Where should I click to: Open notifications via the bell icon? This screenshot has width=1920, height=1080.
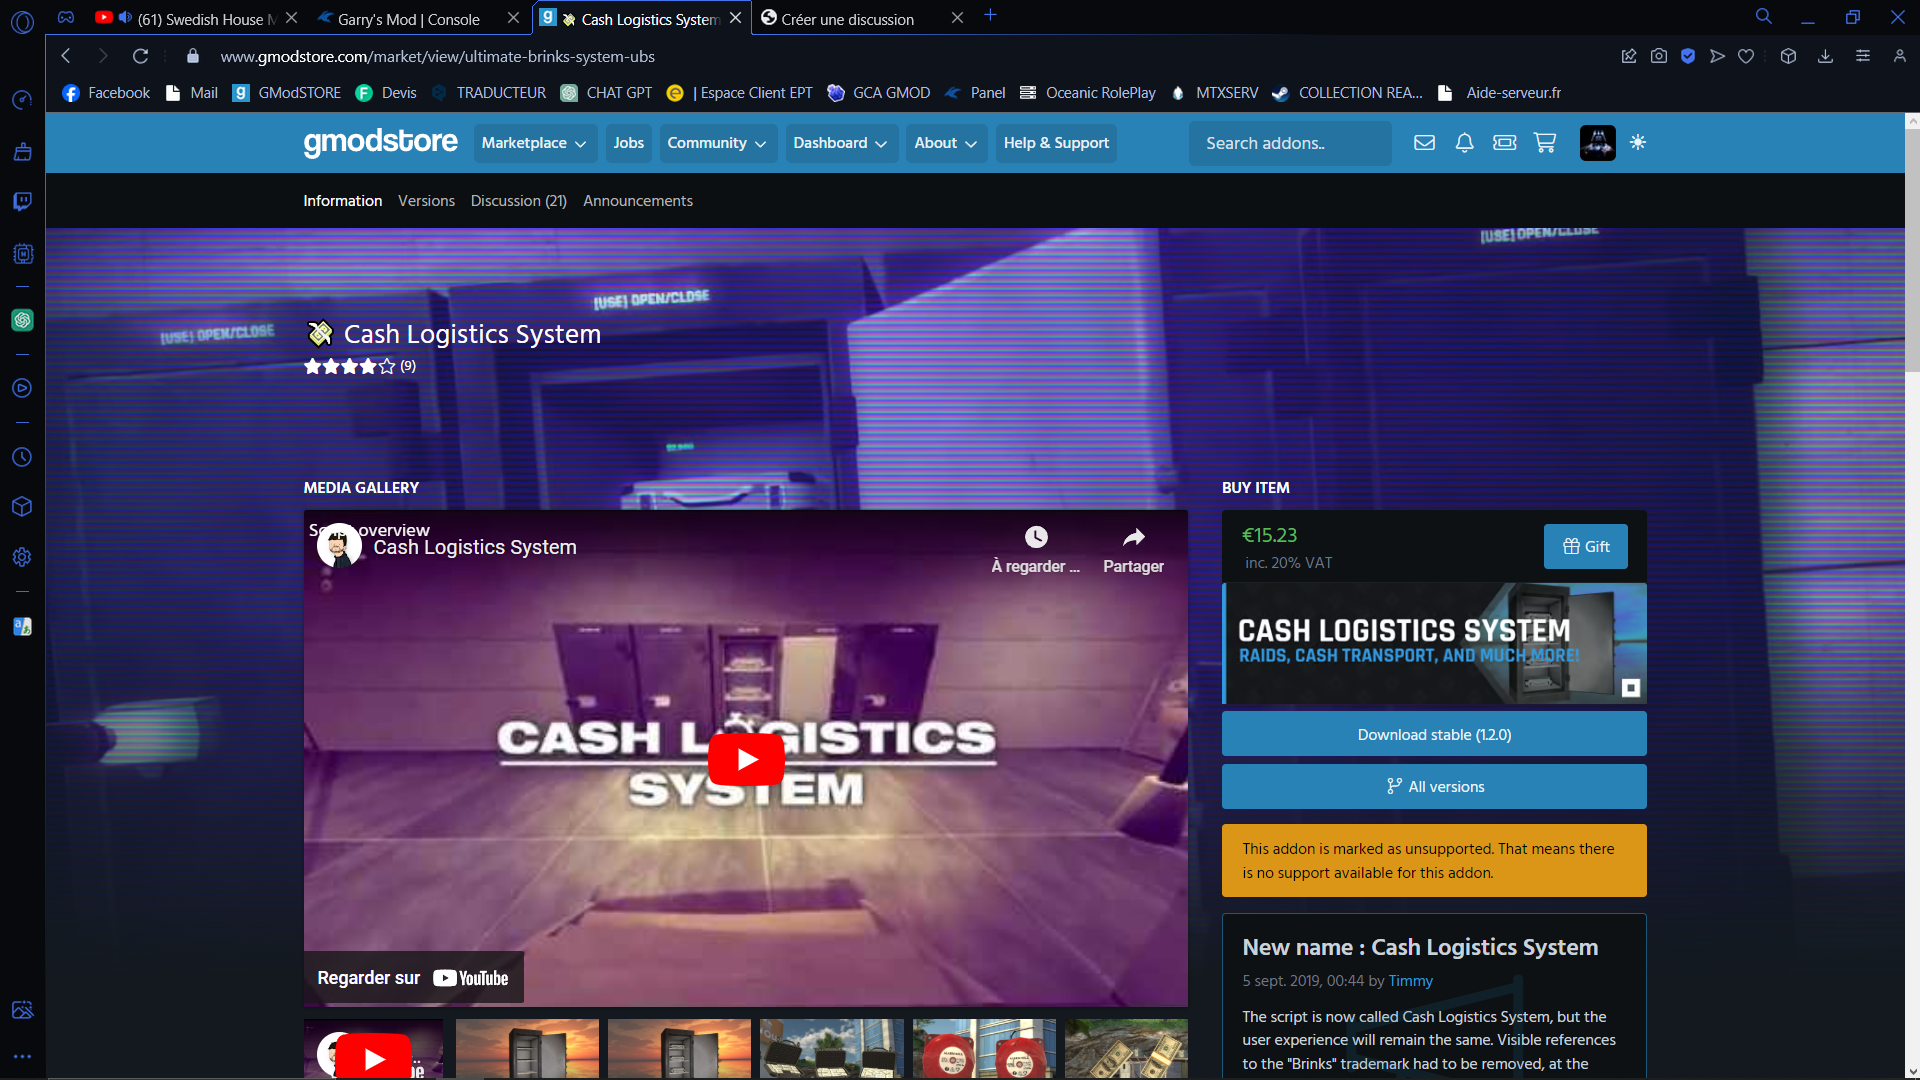tap(1464, 143)
